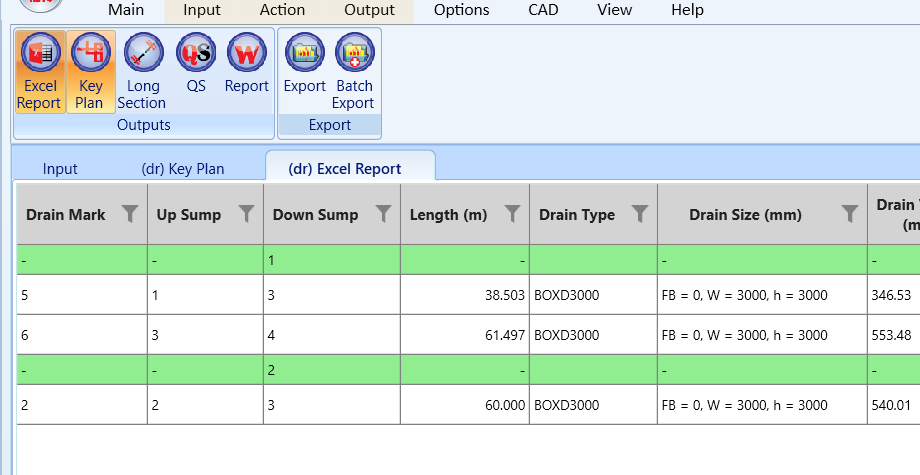Select BOXD3000 cell in drain mark 6 row
Image resolution: width=920 pixels, height=475 pixels.
click(x=593, y=335)
